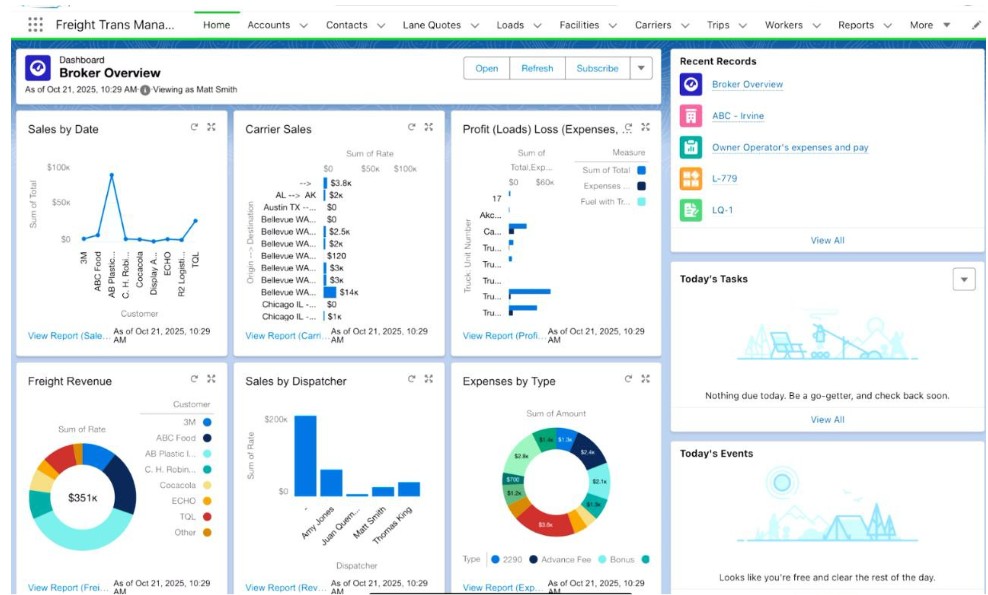Refresh the Carrier Sales chart

pos(410,127)
